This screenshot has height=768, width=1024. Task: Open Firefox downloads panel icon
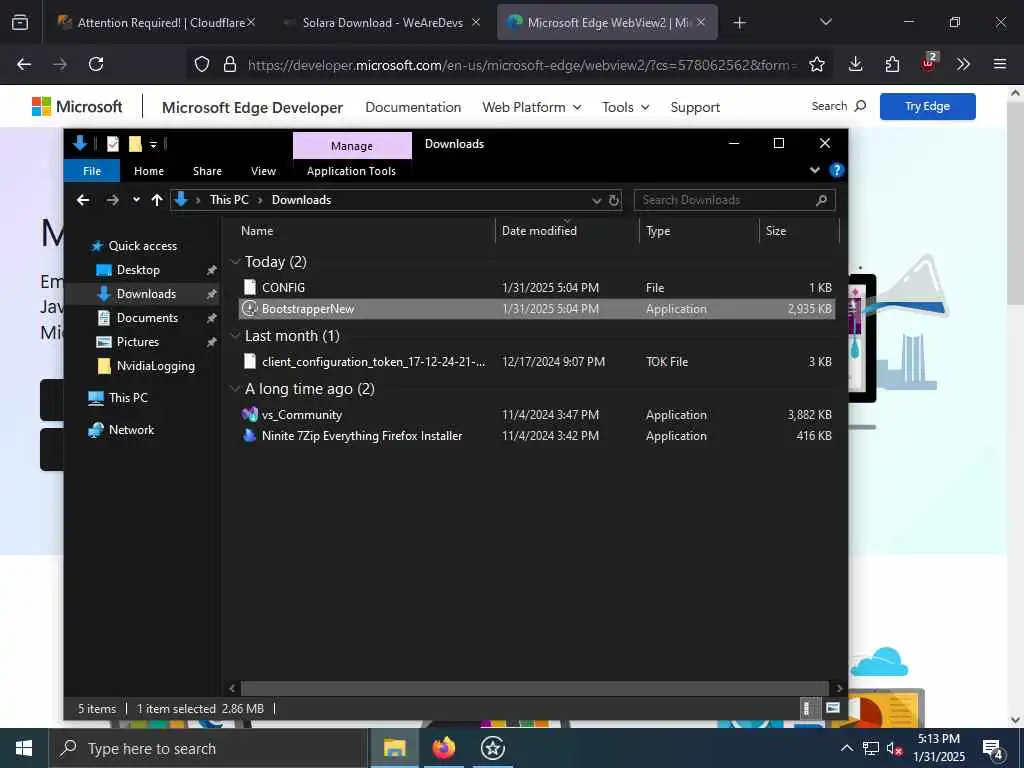click(856, 64)
